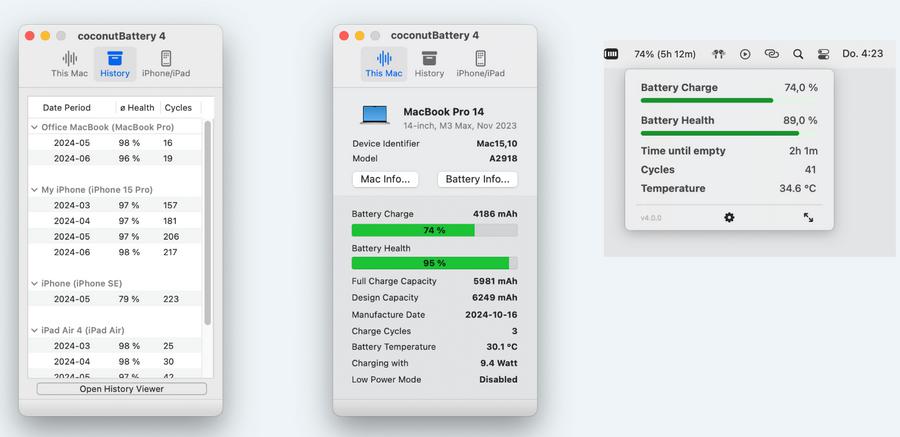This screenshot has height=437, width=900.
Task: Sort by ø Health column header
Action: 137,107
